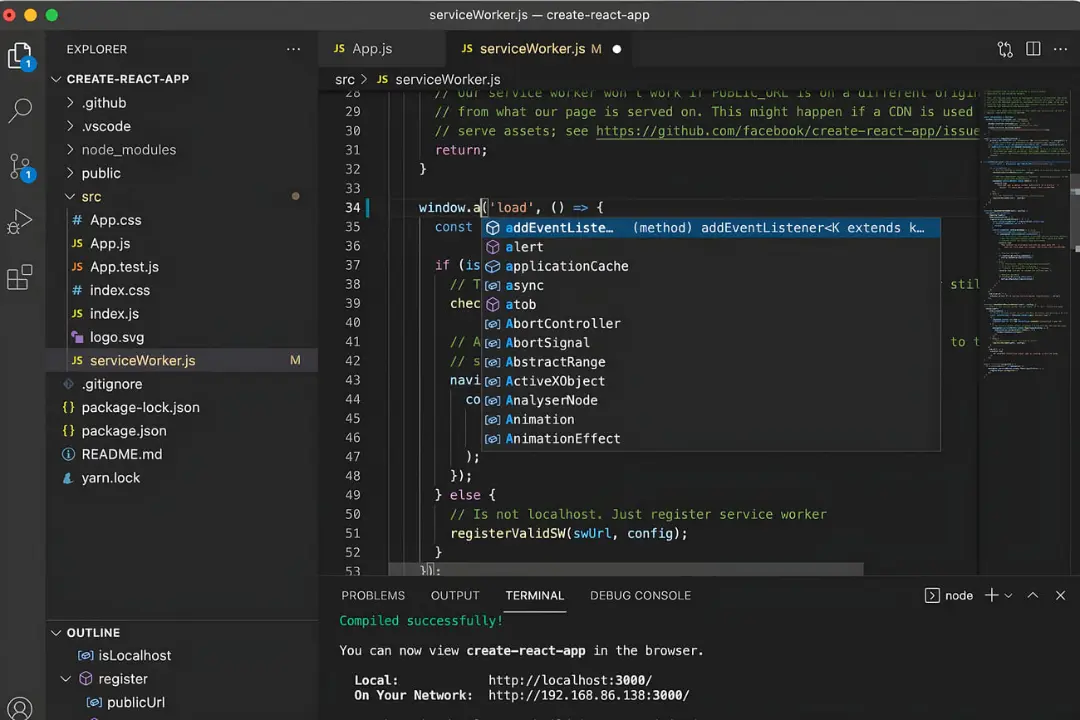
Task: Choose addEventListener from the suggestion list
Action: click(x=711, y=227)
